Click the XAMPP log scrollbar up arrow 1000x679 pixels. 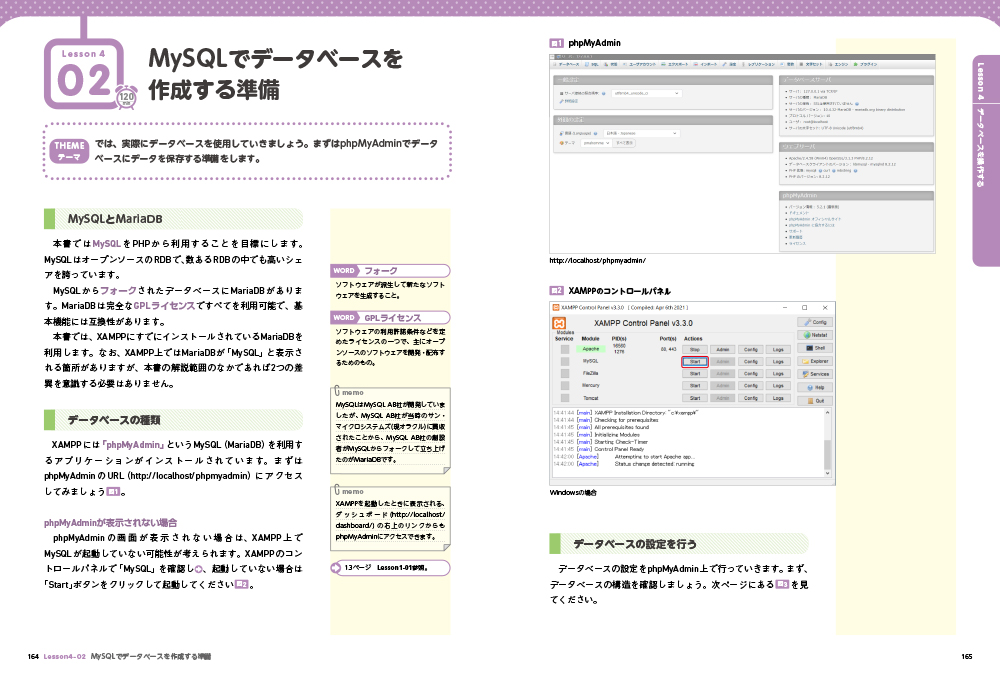(x=828, y=413)
